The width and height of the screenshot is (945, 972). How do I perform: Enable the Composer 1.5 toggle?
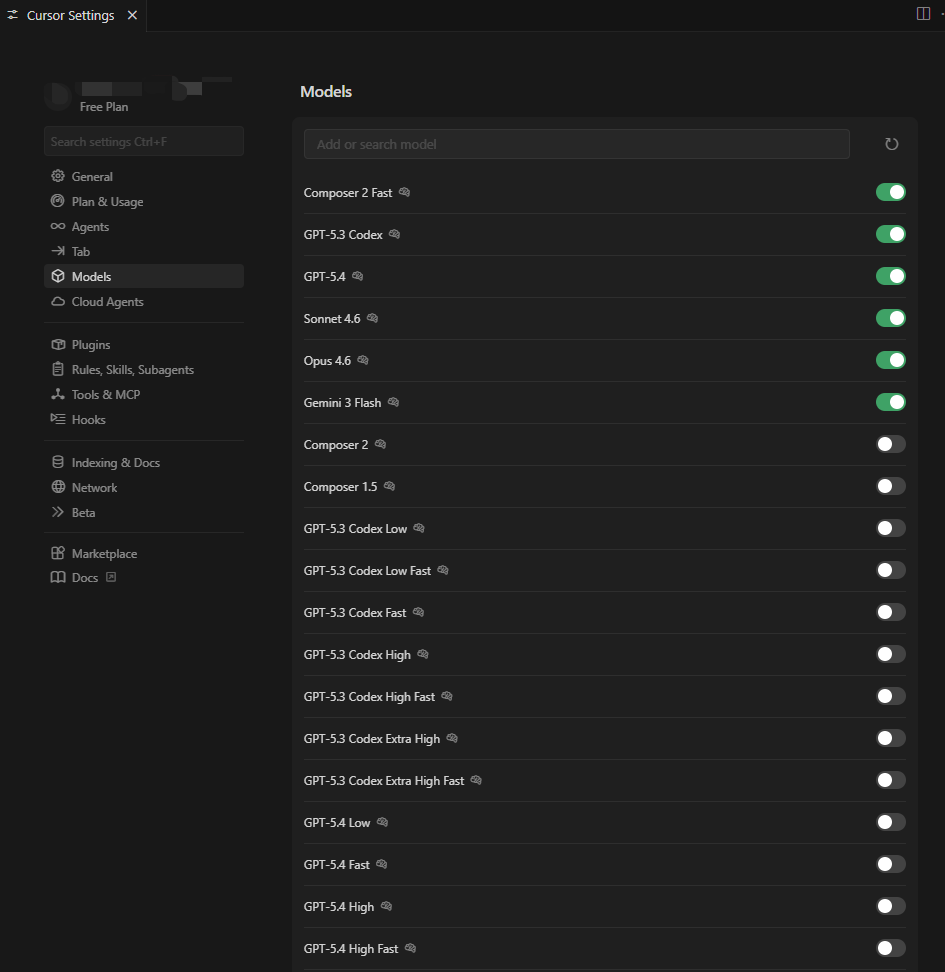pyautogui.click(x=890, y=487)
